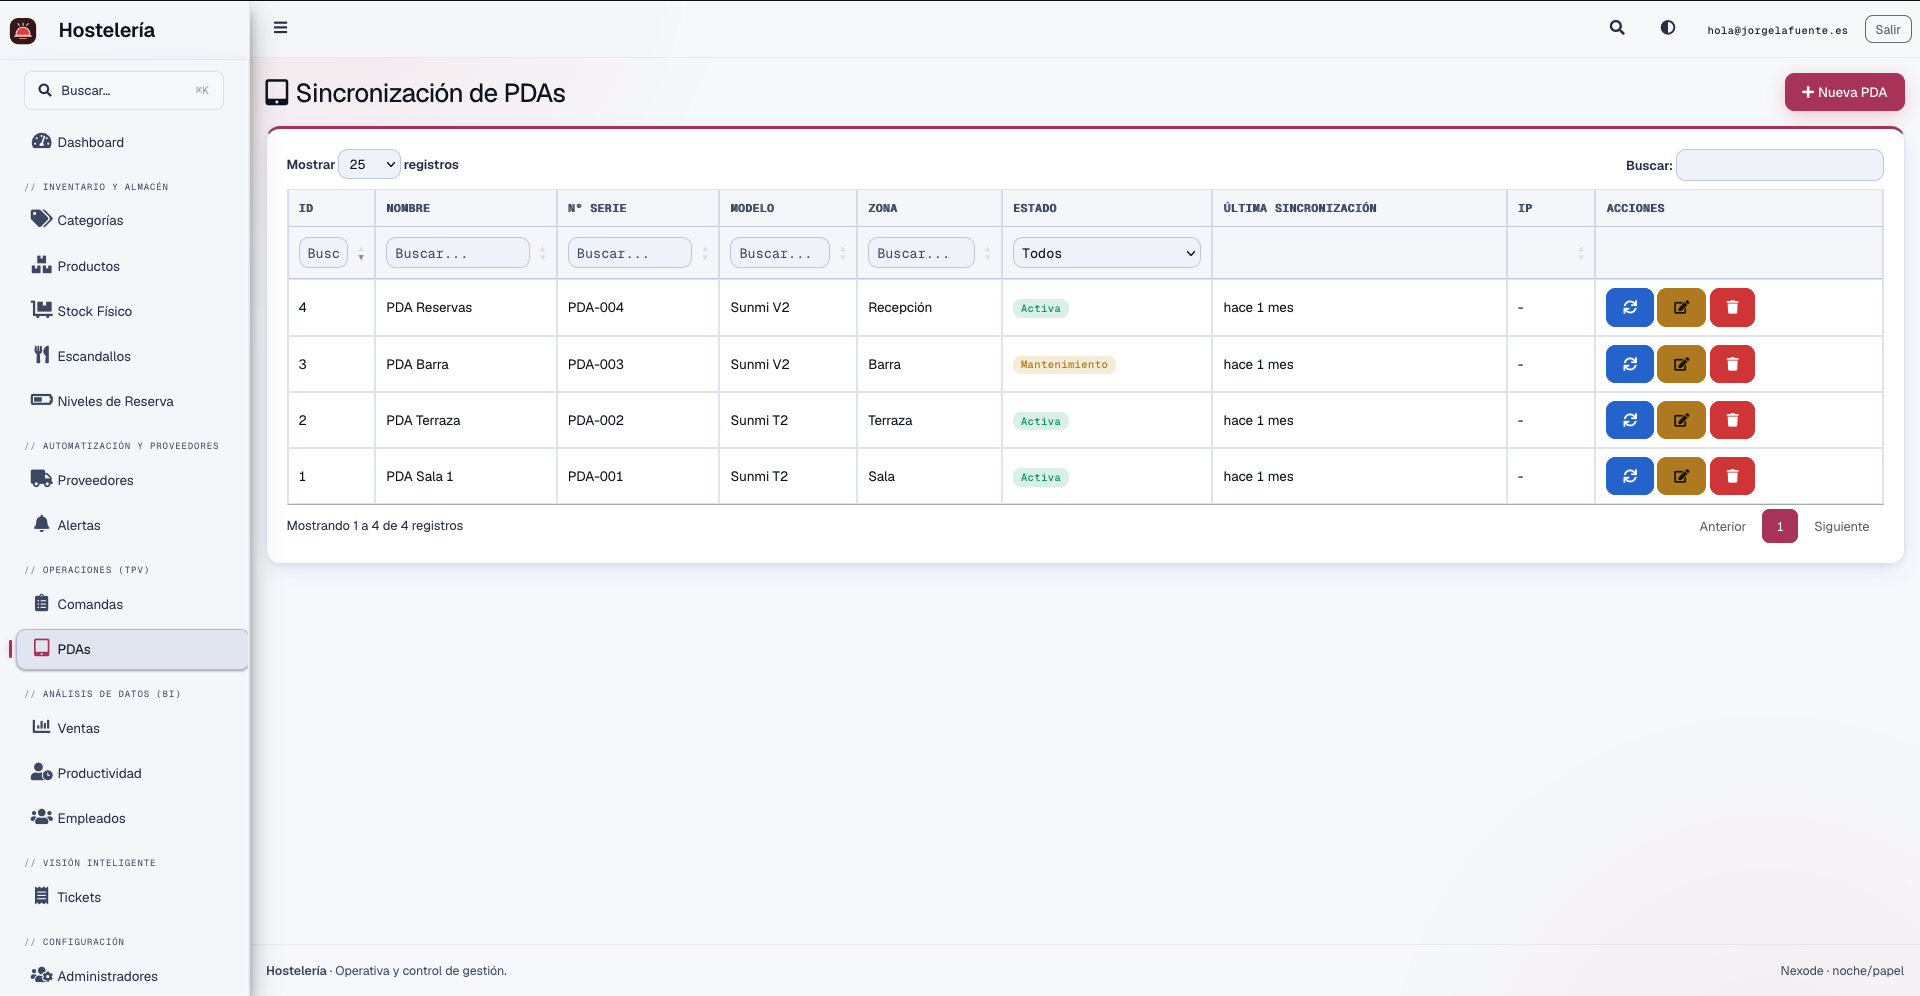Focus the table Buscar input at top right
The image size is (1920, 996).
pos(1779,165)
